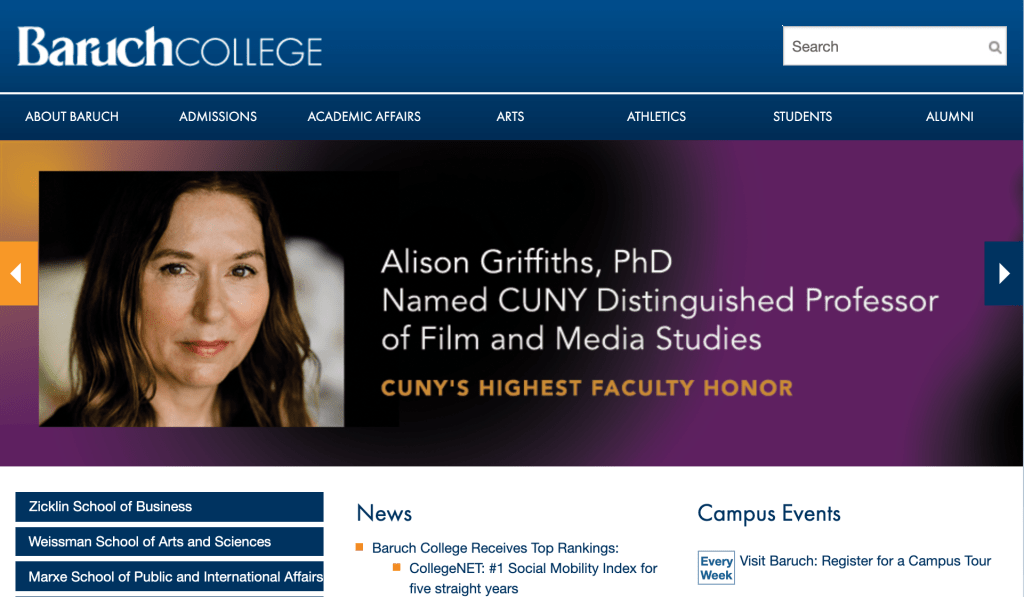The height and width of the screenshot is (597, 1024).
Task: Go to previous slide with orange arrow
Action: [x=18, y=273]
